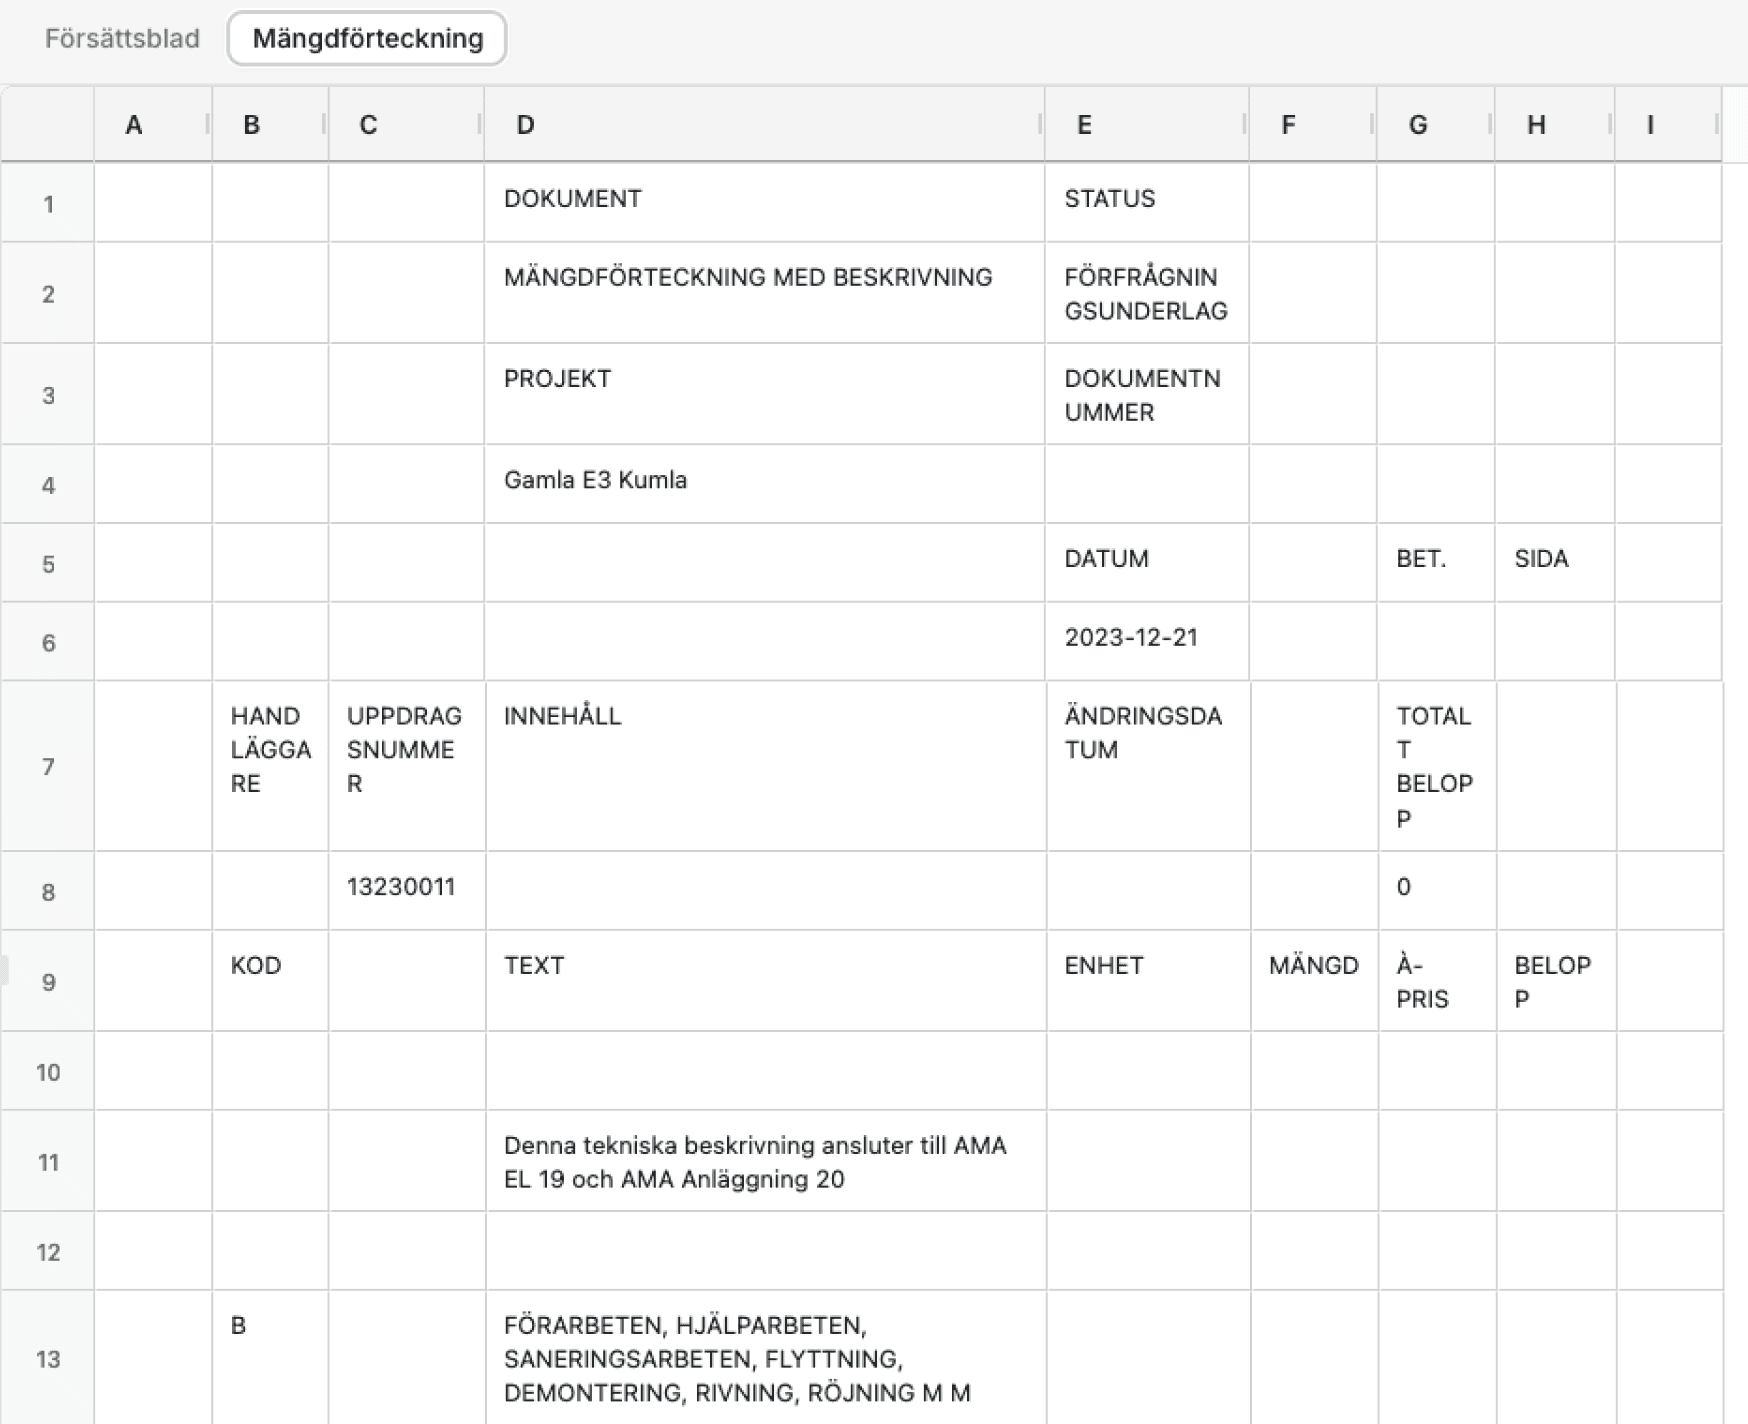Select column C header
The image size is (1748, 1424).
coord(406,125)
